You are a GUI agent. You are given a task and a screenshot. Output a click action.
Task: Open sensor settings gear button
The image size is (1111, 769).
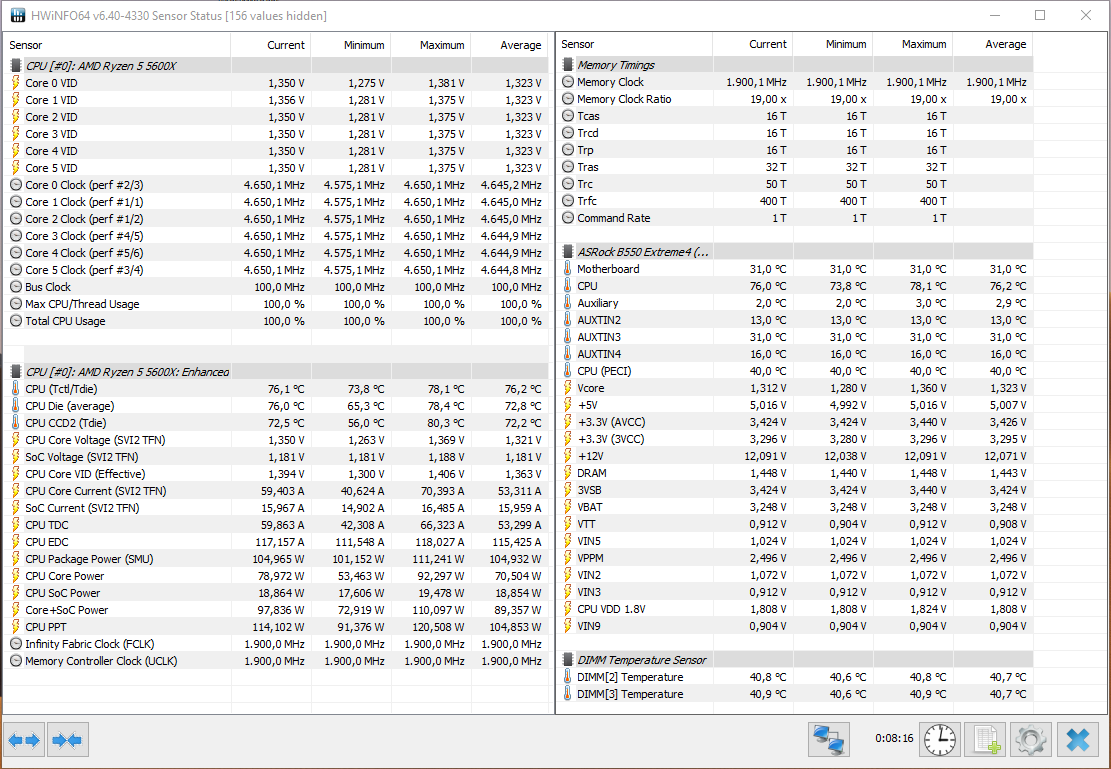tap(1031, 740)
